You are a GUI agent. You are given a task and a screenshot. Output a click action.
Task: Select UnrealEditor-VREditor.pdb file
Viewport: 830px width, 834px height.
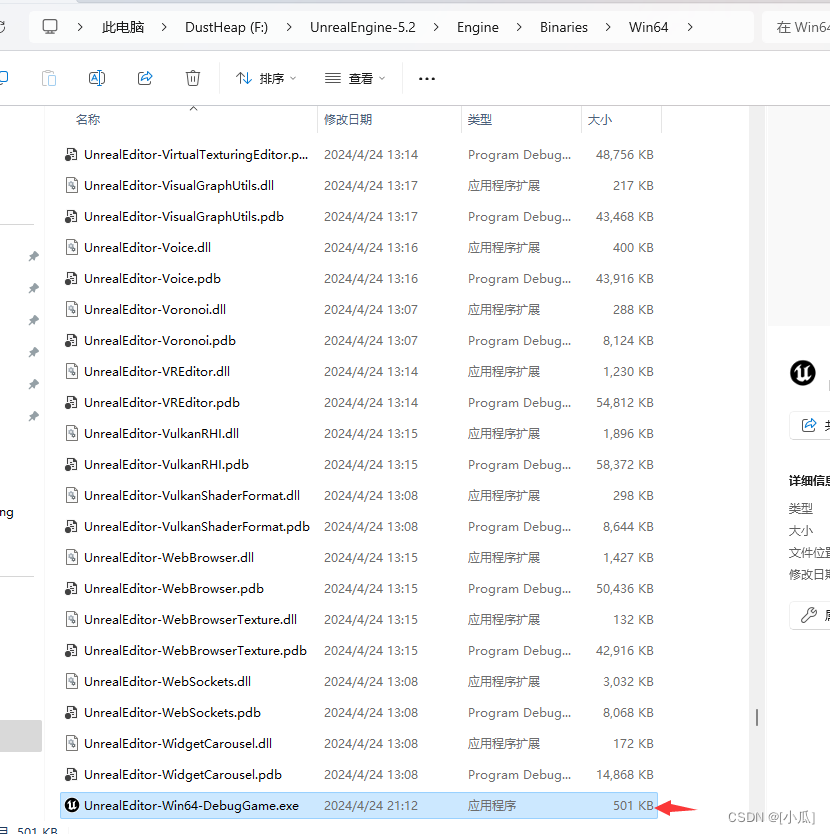(x=359, y=403)
